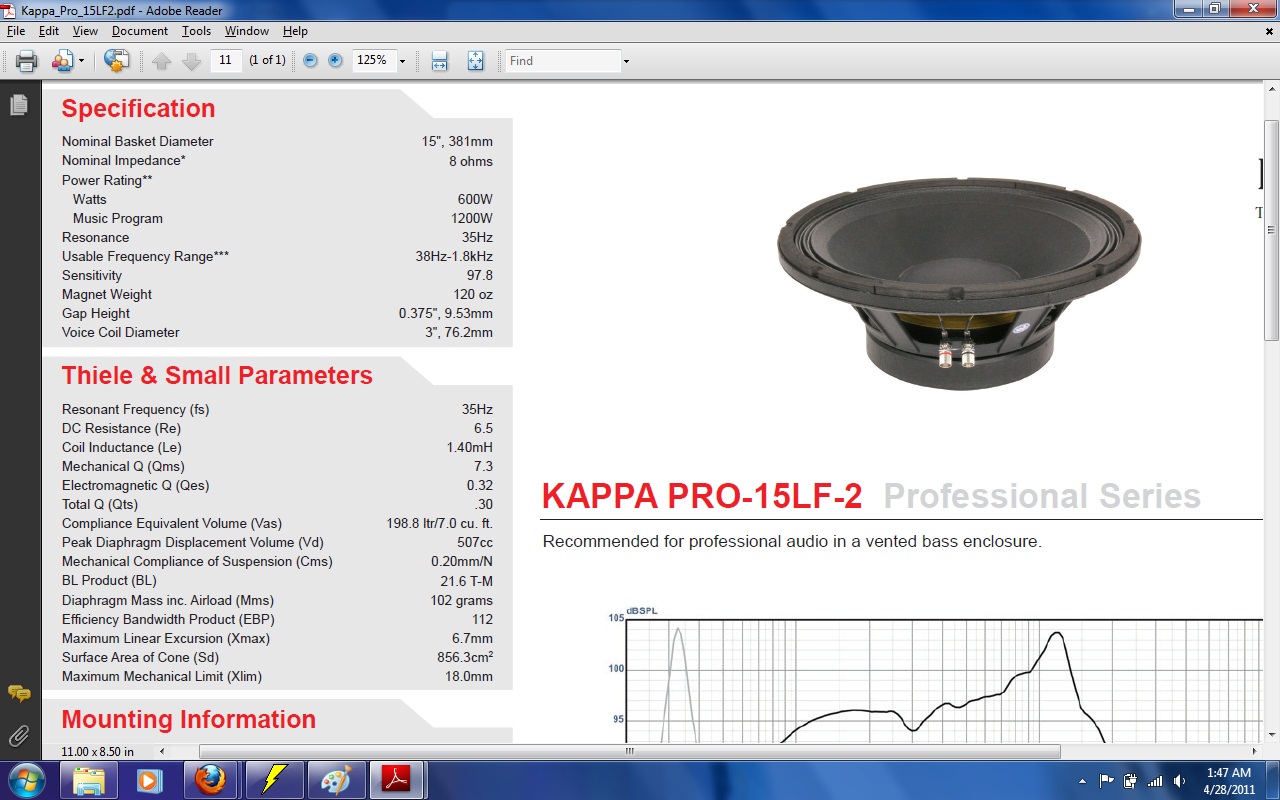The width and height of the screenshot is (1280, 800).
Task: Close the document with the black X
Action: (1269, 31)
